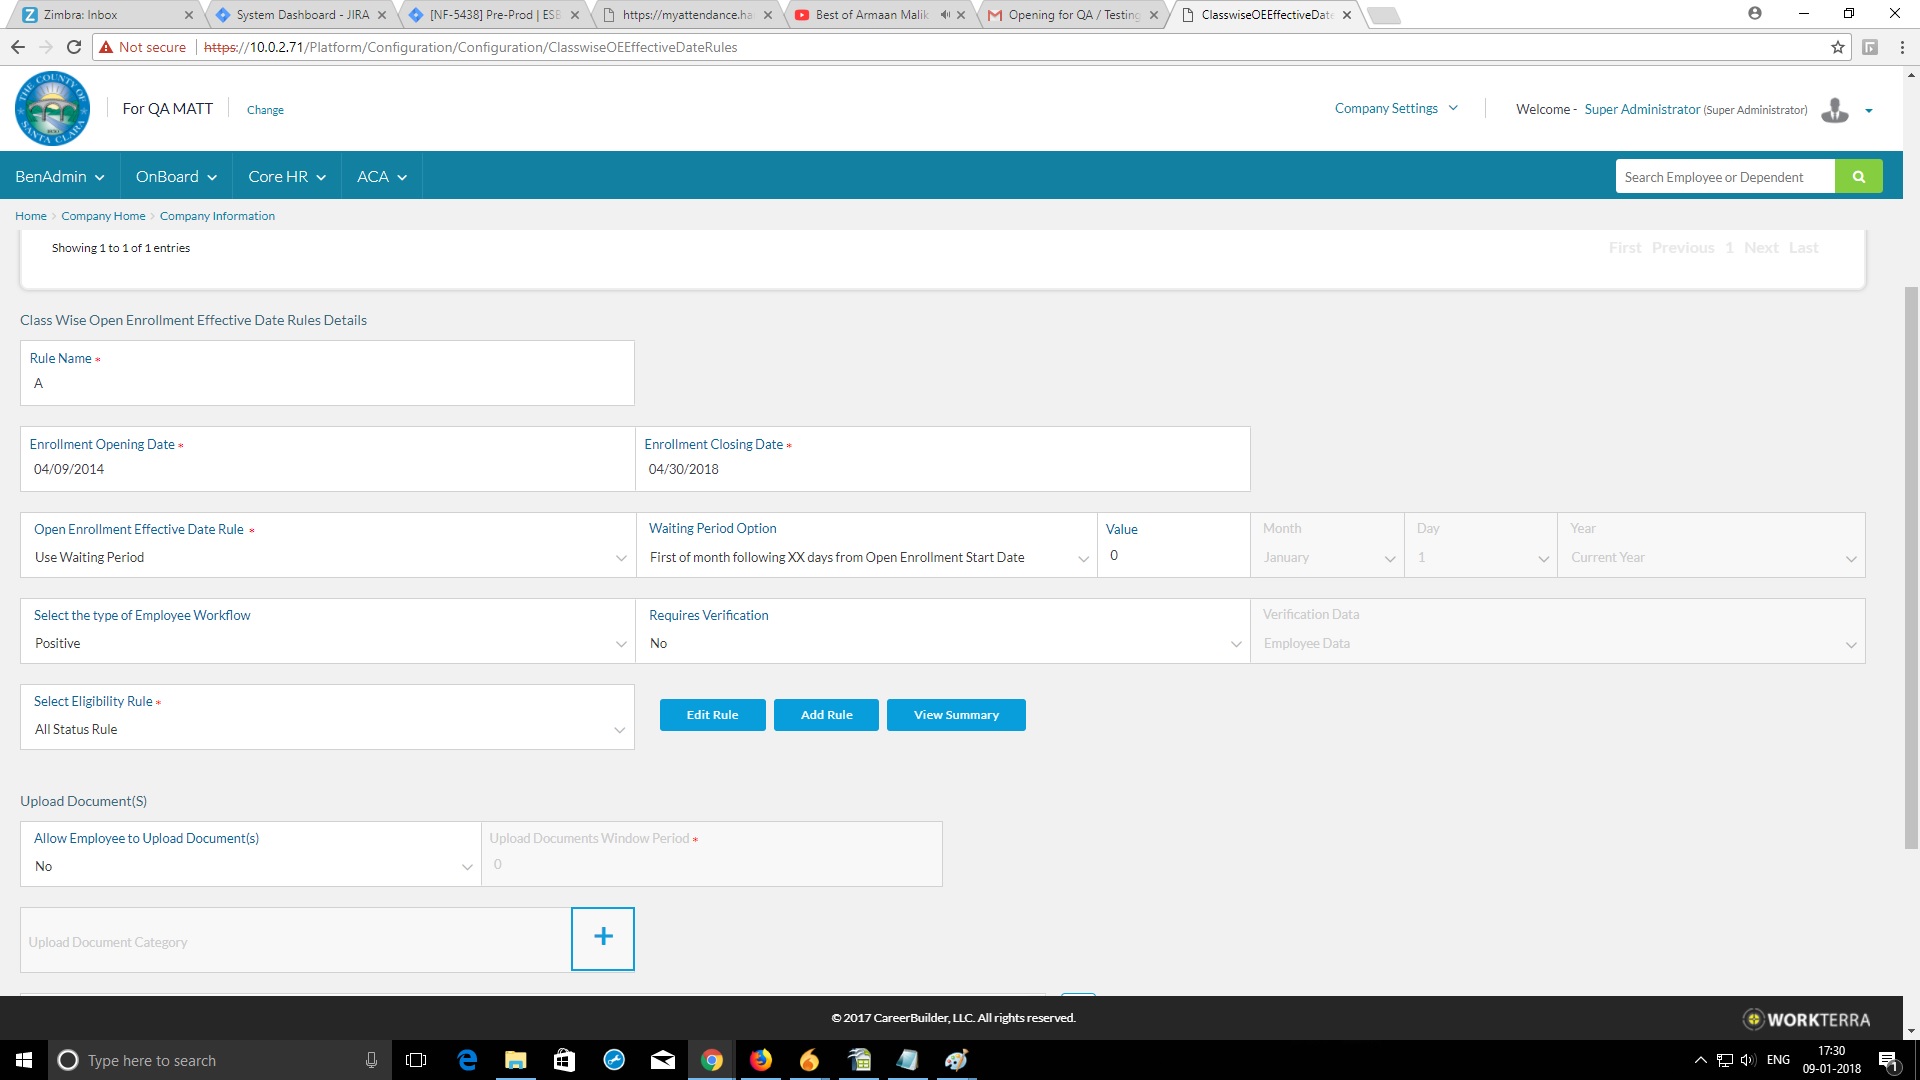This screenshot has width=1920, height=1080.
Task: Open the BenAdmin menu
Action: click(x=59, y=177)
